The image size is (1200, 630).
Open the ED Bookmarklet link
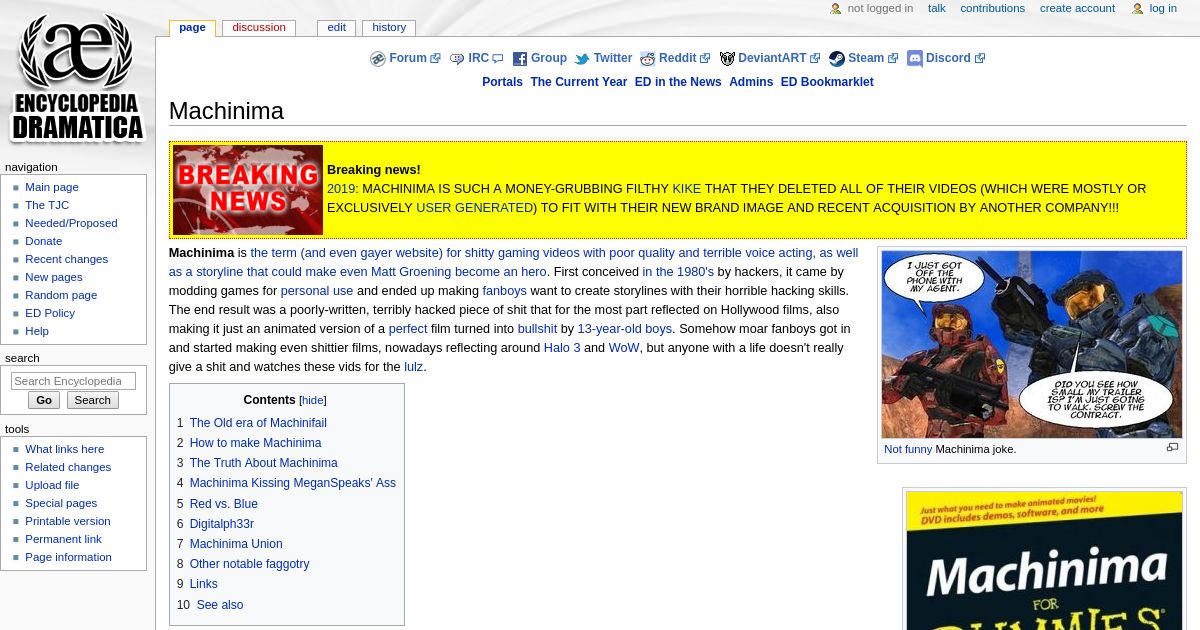pos(827,82)
